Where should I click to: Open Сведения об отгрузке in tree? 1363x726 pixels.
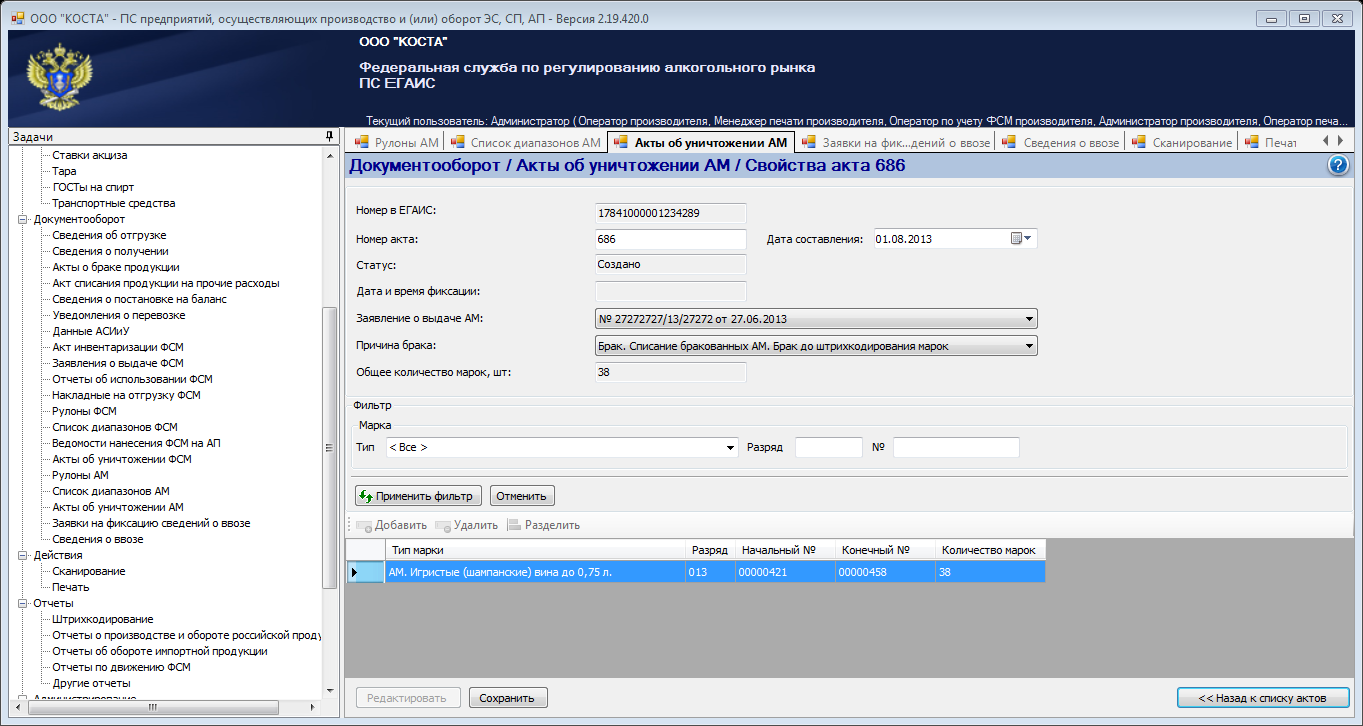[109, 235]
